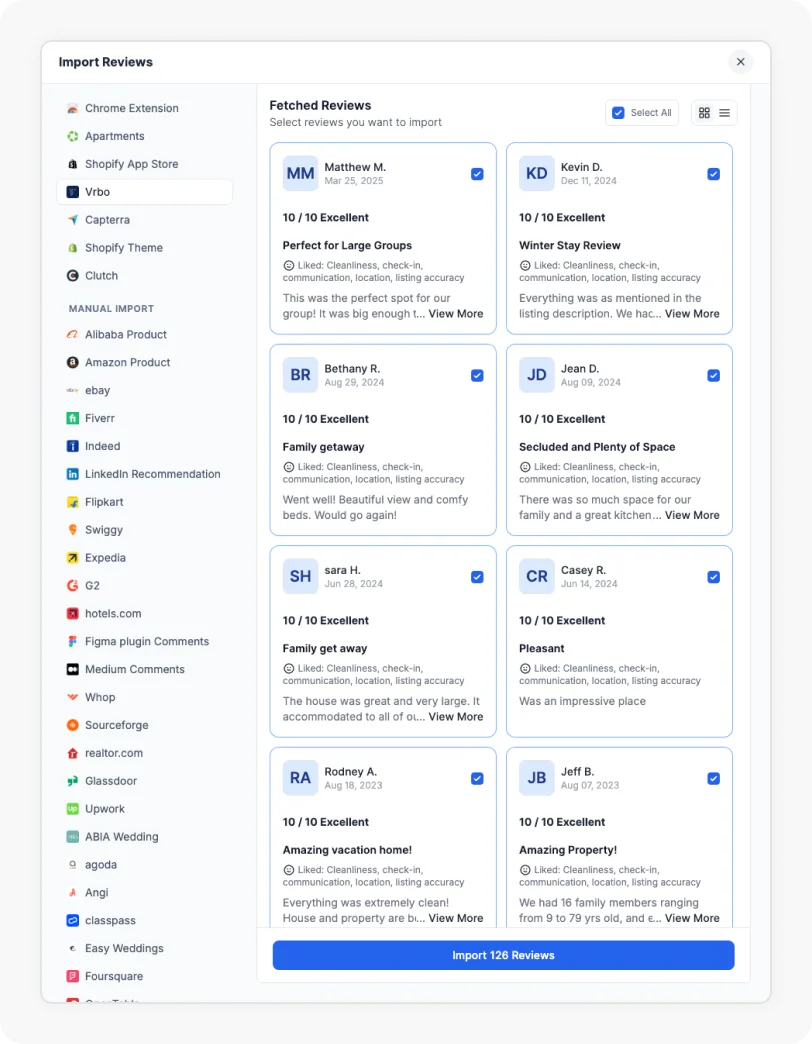Deselect Casey R.'s review checkbox

coord(713,577)
